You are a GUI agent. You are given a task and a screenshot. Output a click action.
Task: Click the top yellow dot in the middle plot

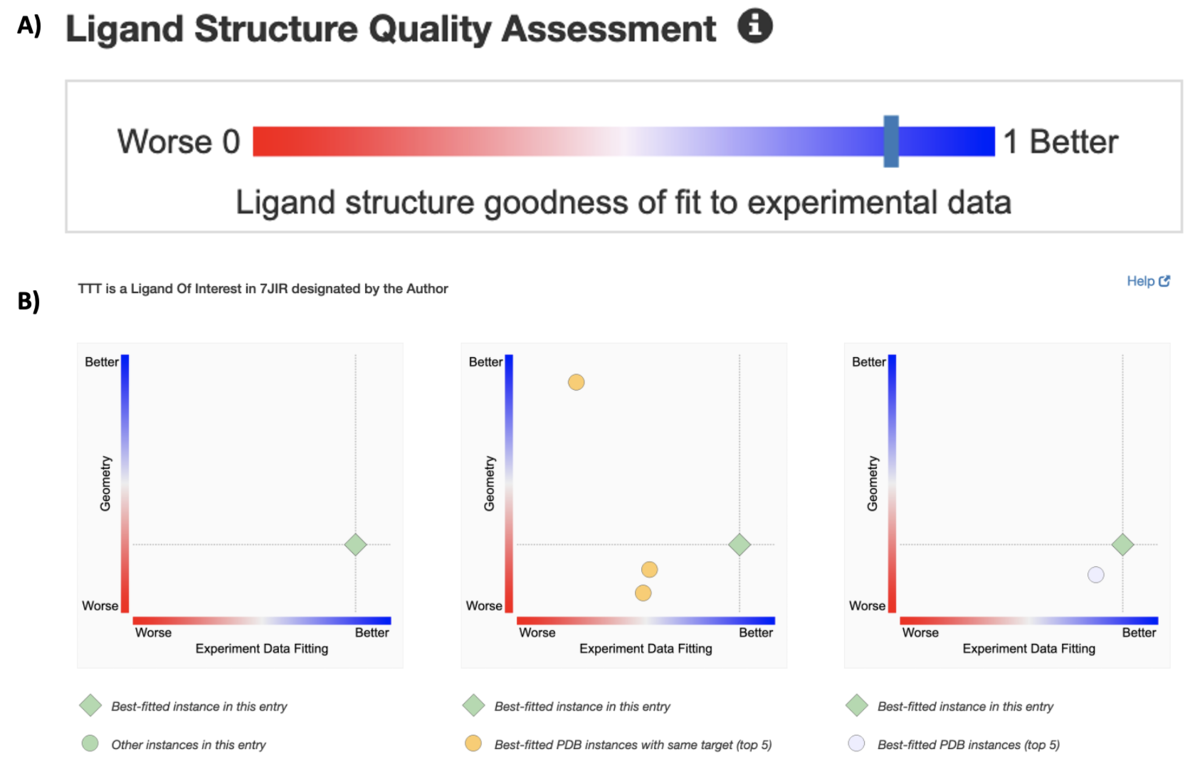point(577,381)
